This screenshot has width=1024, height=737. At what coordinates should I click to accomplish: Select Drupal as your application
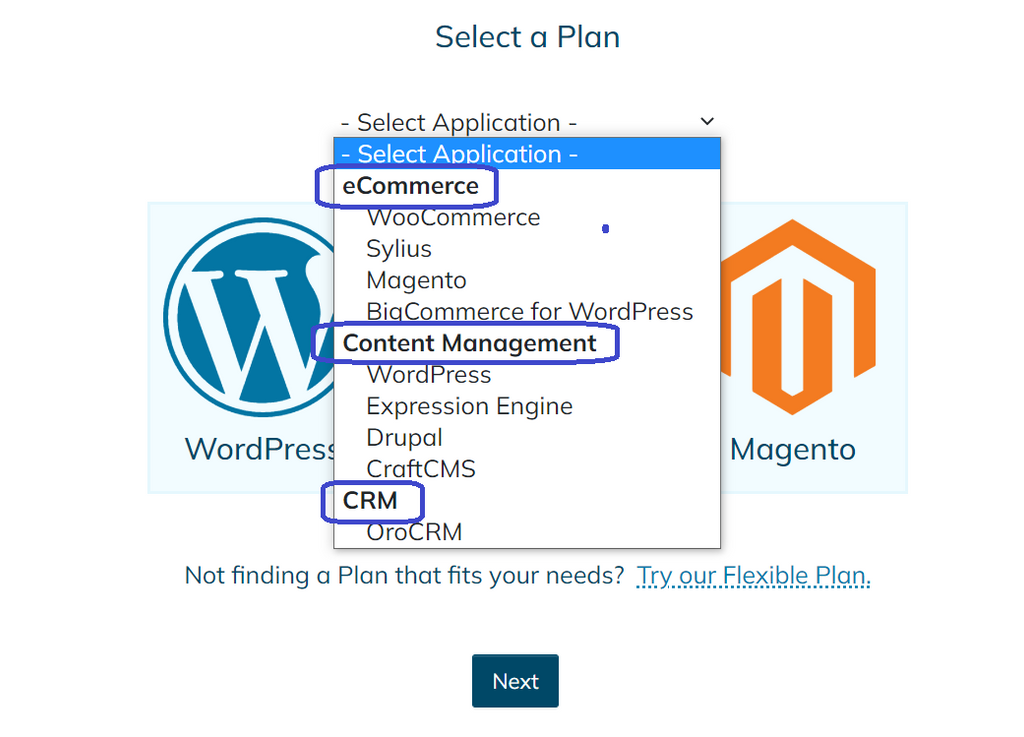[x=404, y=438]
